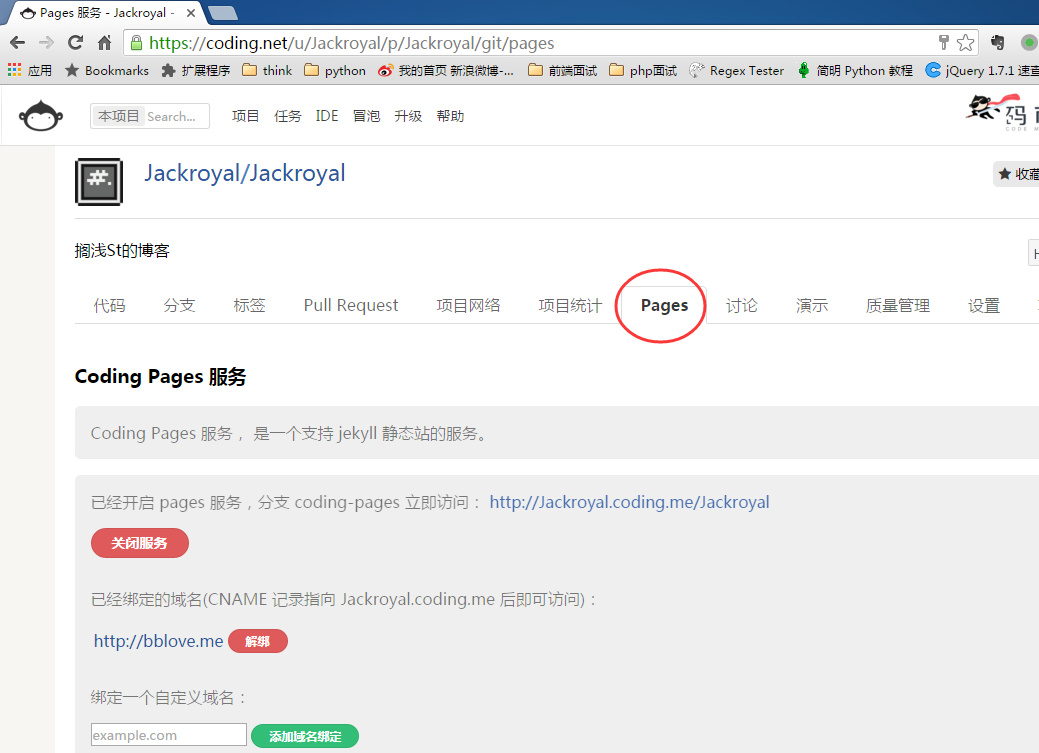The image size is (1039, 753).
Task: Open the IDE top navigation item
Action: coord(327,116)
